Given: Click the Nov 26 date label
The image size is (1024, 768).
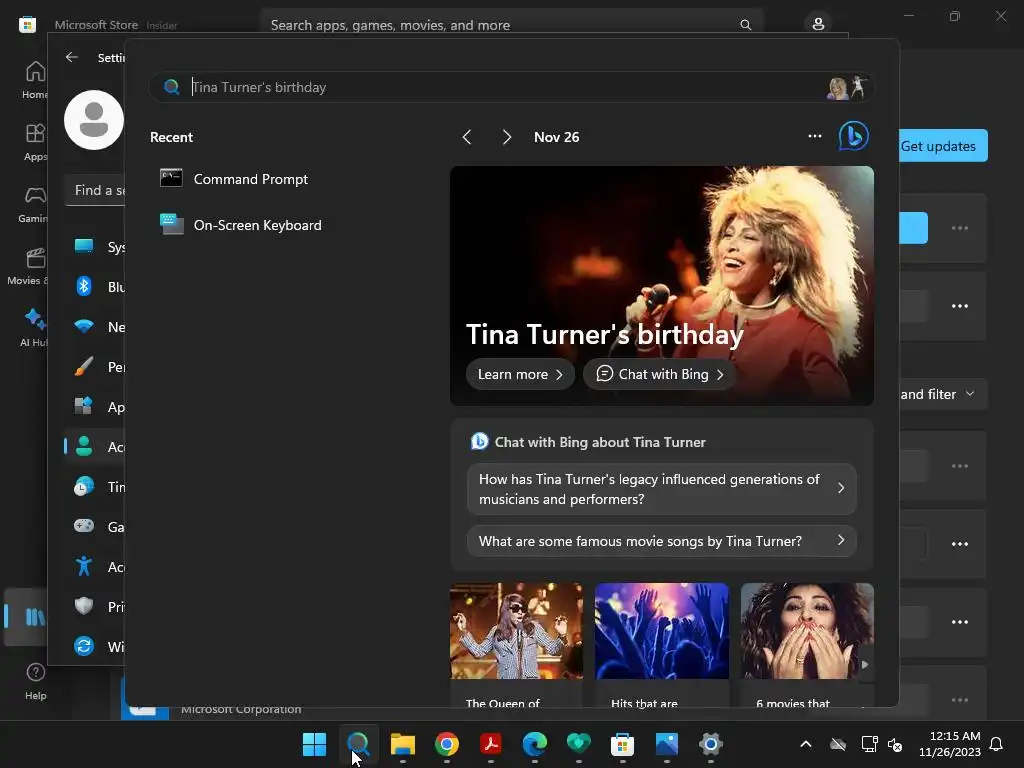Looking at the screenshot, I should click(x=556, y=137).
